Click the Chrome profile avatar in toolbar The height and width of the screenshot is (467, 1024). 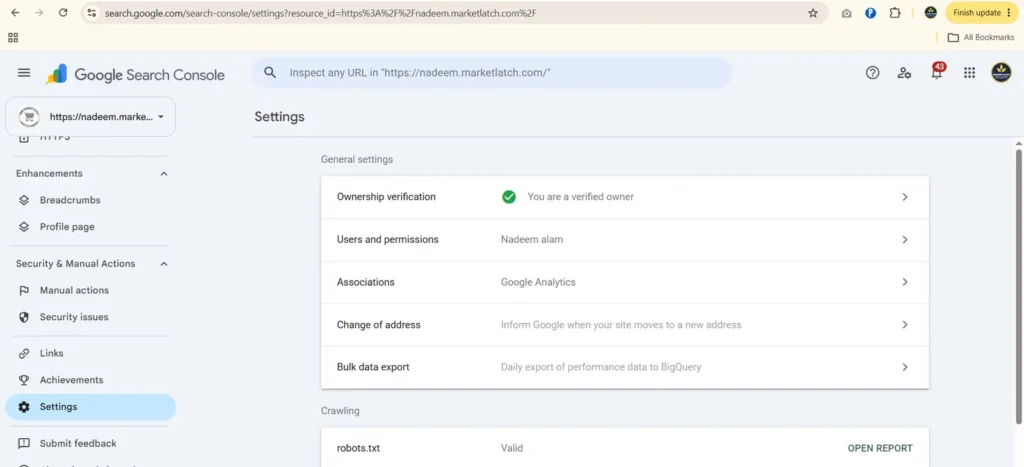931,12
